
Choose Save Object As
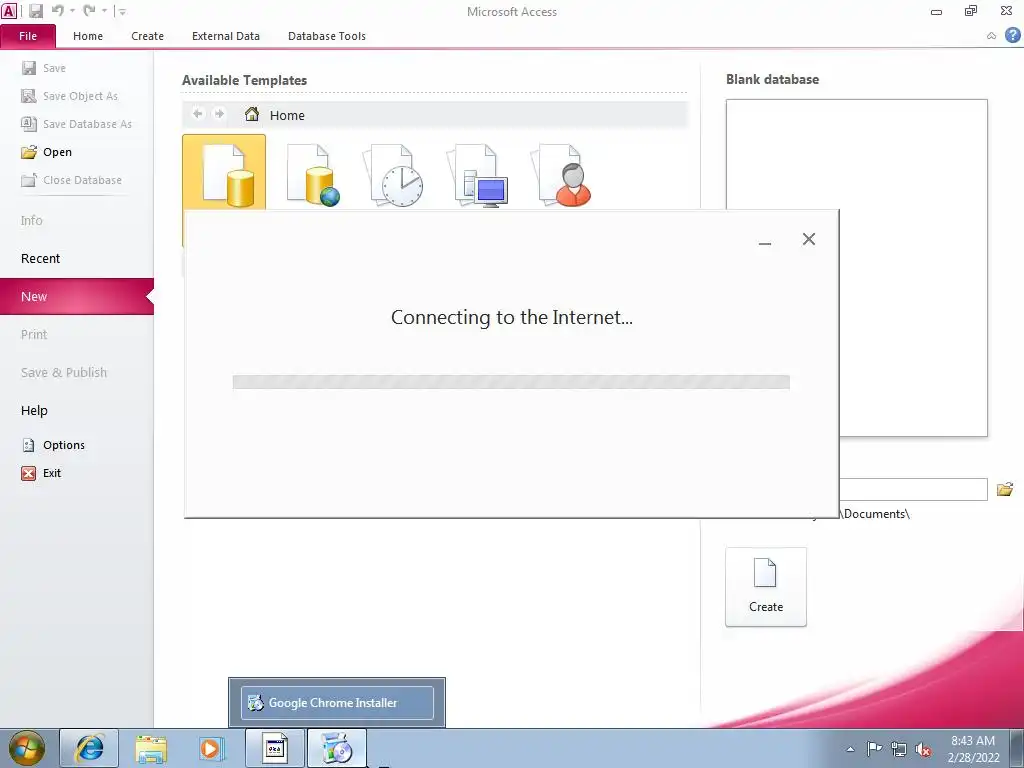click(x=69, y=96)
